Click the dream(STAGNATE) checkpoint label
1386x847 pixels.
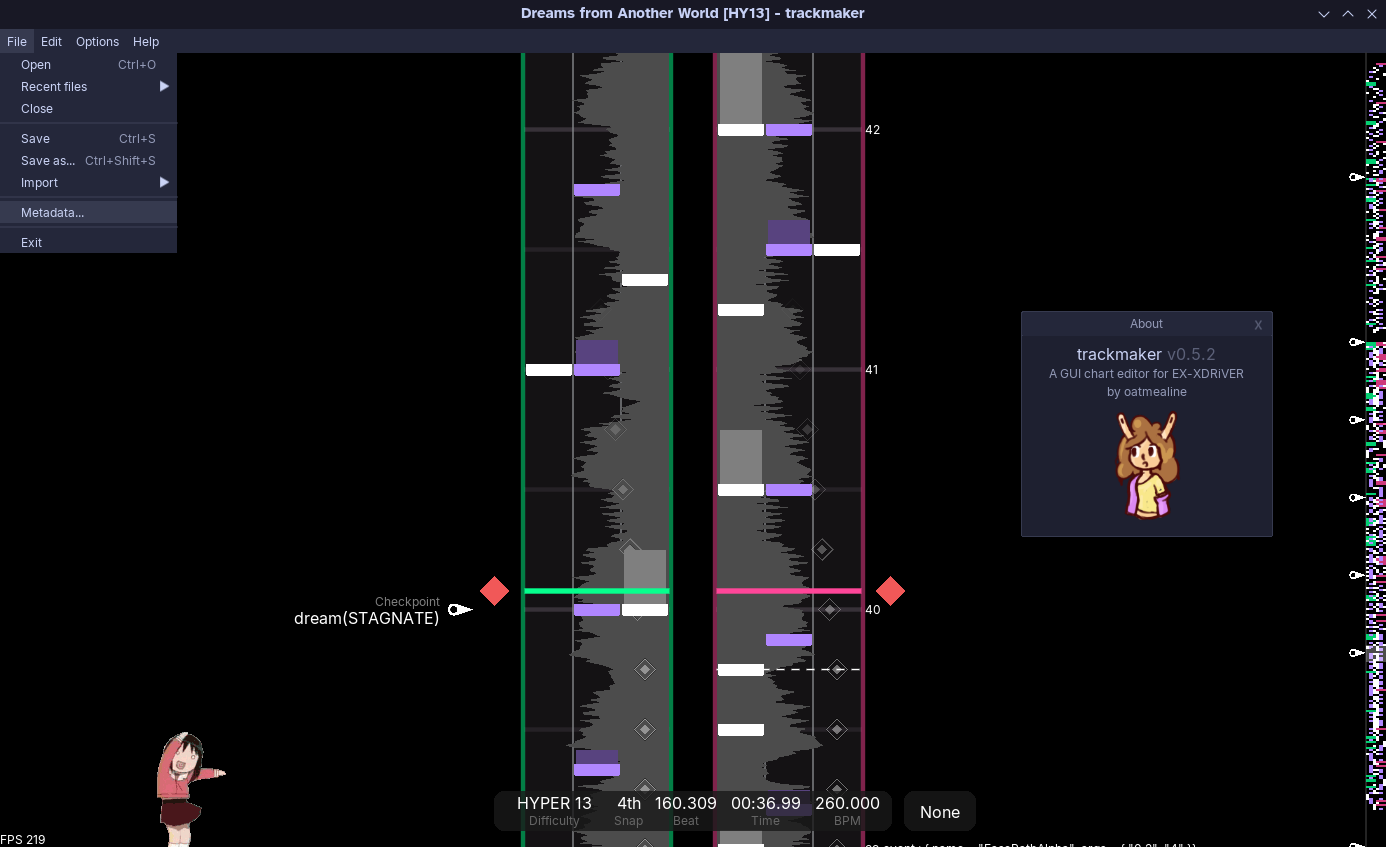pos(366,618)
